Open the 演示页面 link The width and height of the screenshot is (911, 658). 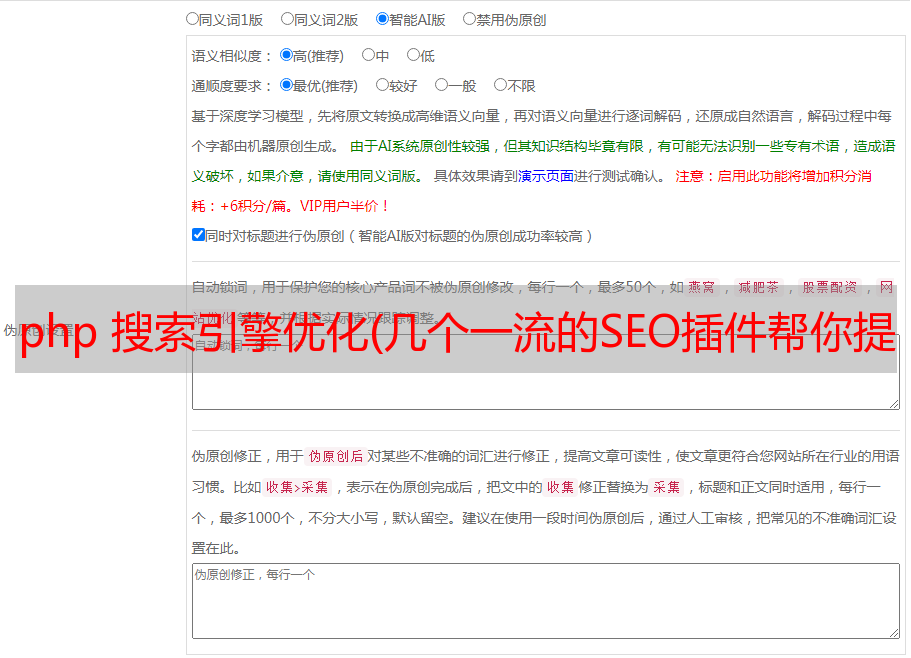(x=546, y=176)
